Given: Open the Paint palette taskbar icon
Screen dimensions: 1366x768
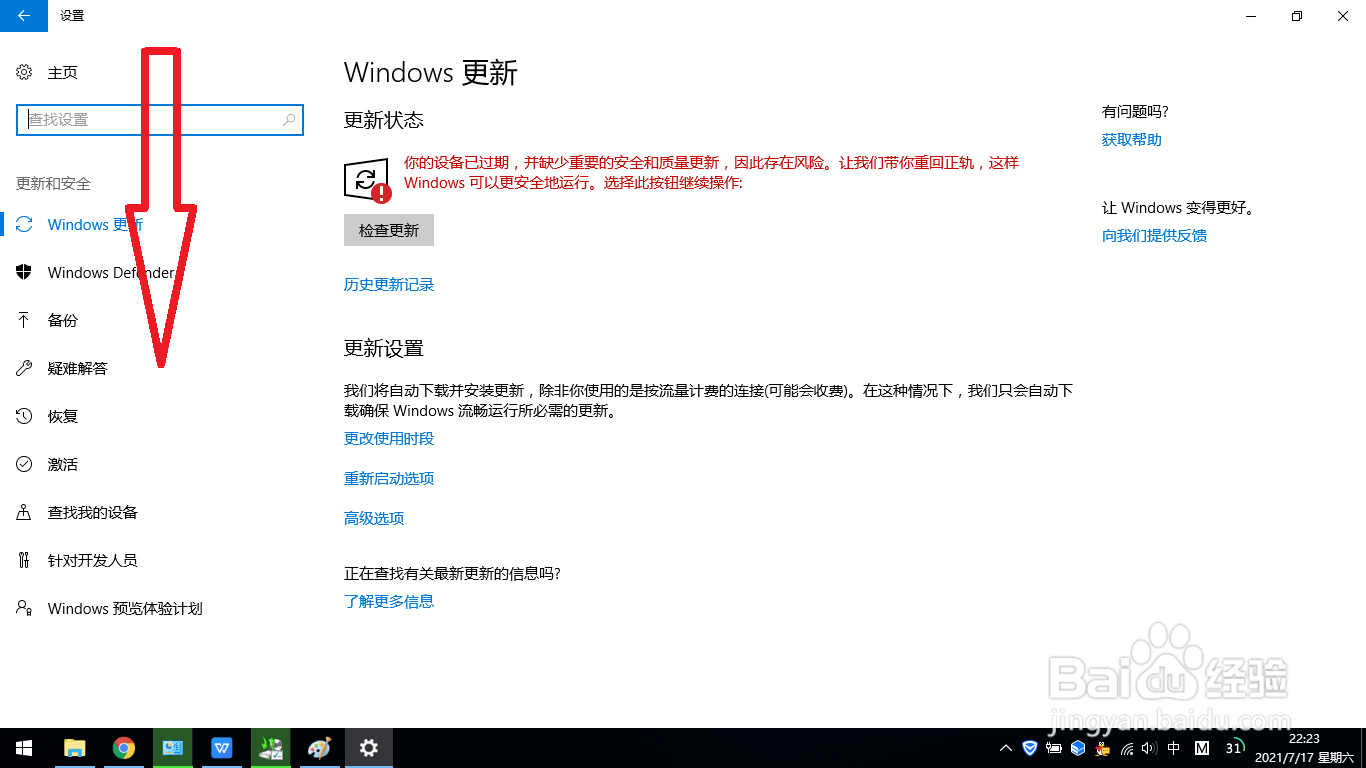Looking at the screenshot, I should pos(319,748).
